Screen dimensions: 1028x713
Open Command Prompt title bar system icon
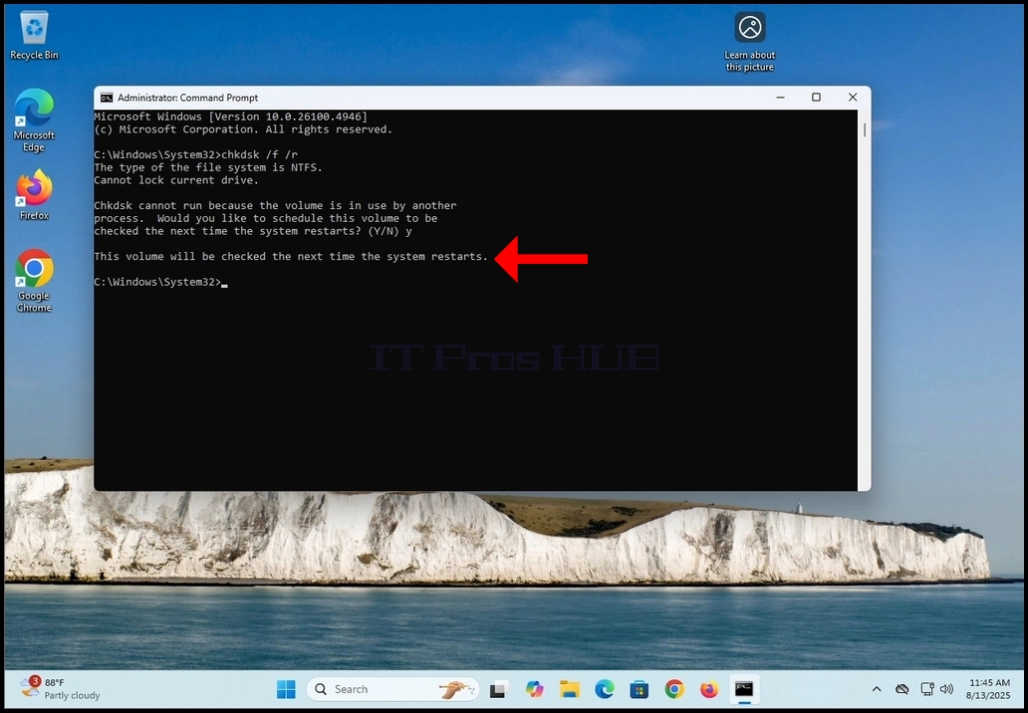pos(106,98)
